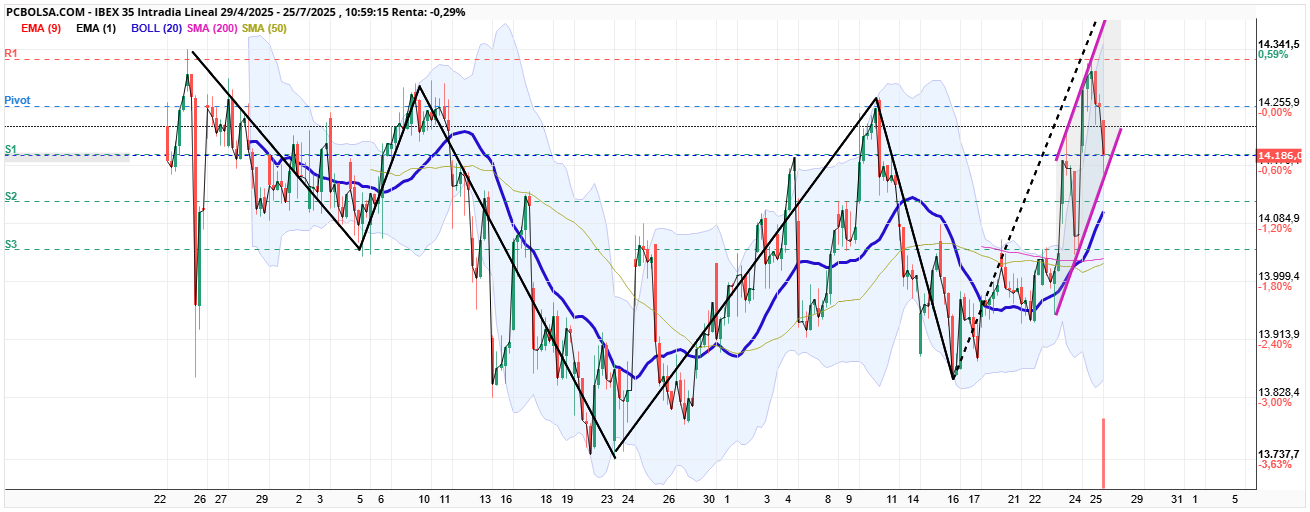Click date label 30 on time axis
Viewport: 1310px width, 512px height.
coord(709,498)
